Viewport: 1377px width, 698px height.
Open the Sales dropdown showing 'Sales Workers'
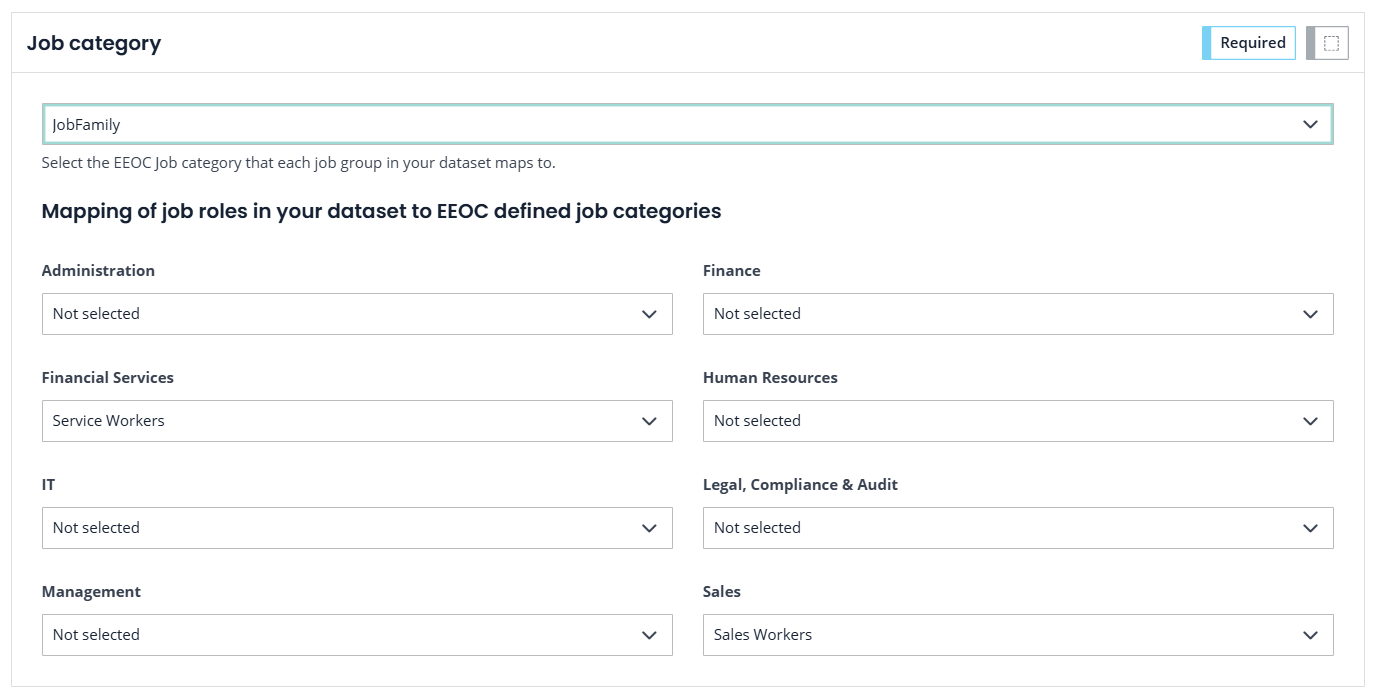click(x=1017, y=635)
